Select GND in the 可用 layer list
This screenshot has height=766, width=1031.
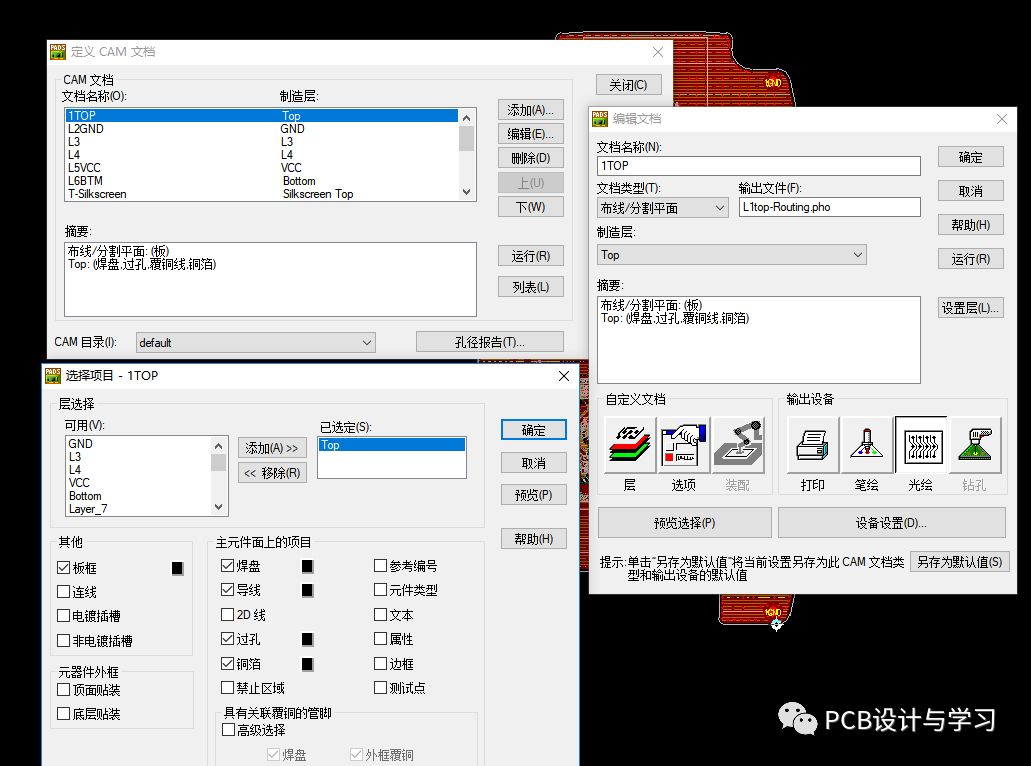tap(139, 444)
